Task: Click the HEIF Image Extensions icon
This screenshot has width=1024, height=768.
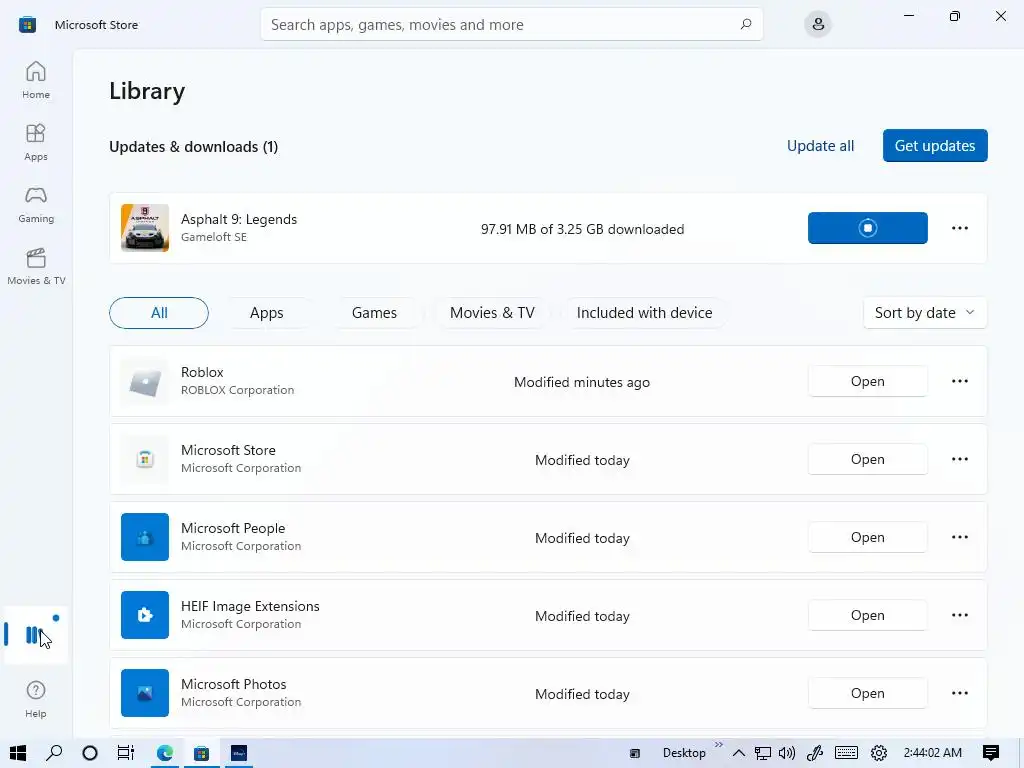Action: click(145, 615)
